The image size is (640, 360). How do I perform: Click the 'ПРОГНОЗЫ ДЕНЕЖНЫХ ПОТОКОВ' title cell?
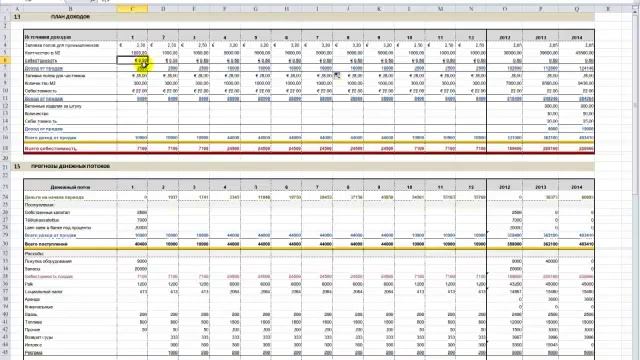[x=70, y=167]
